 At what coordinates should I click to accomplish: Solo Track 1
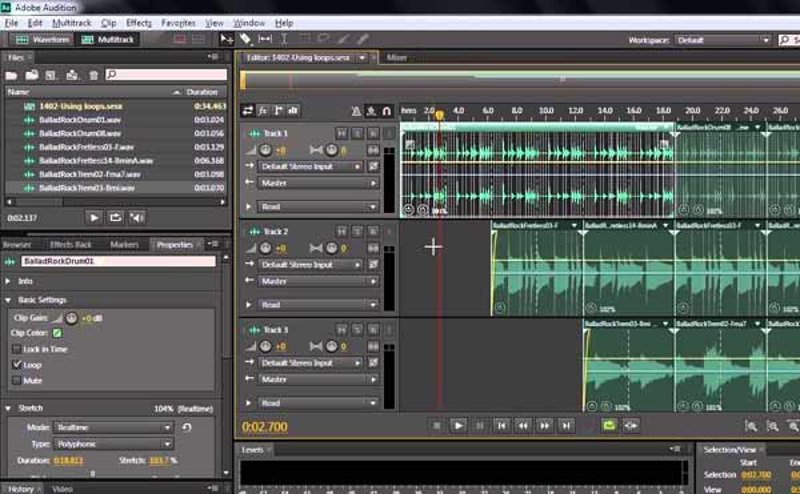click(358, 133)
